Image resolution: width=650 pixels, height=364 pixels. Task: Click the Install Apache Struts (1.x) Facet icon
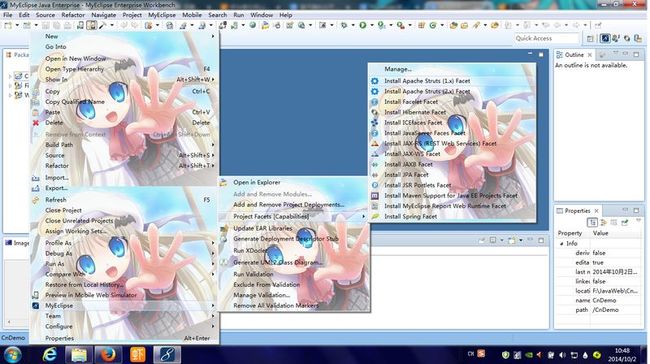pyautogui.click(x=375, y=81)
